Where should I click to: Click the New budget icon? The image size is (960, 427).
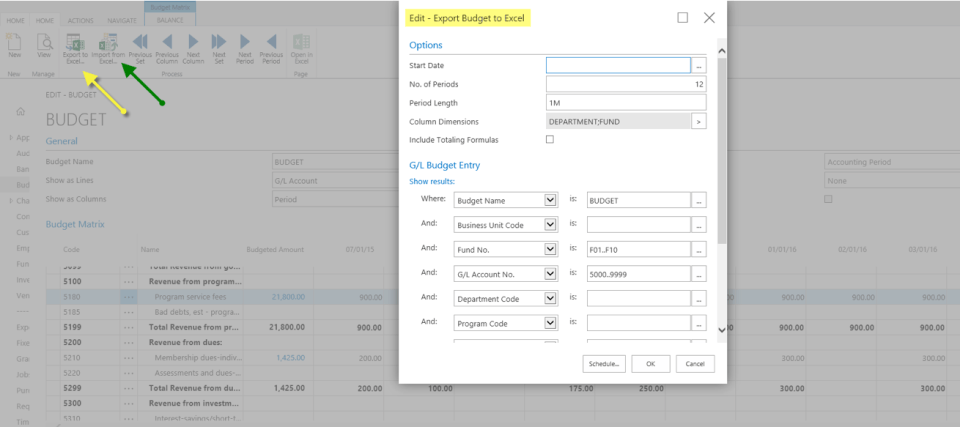pyautogui.click(x=14, y=44)
